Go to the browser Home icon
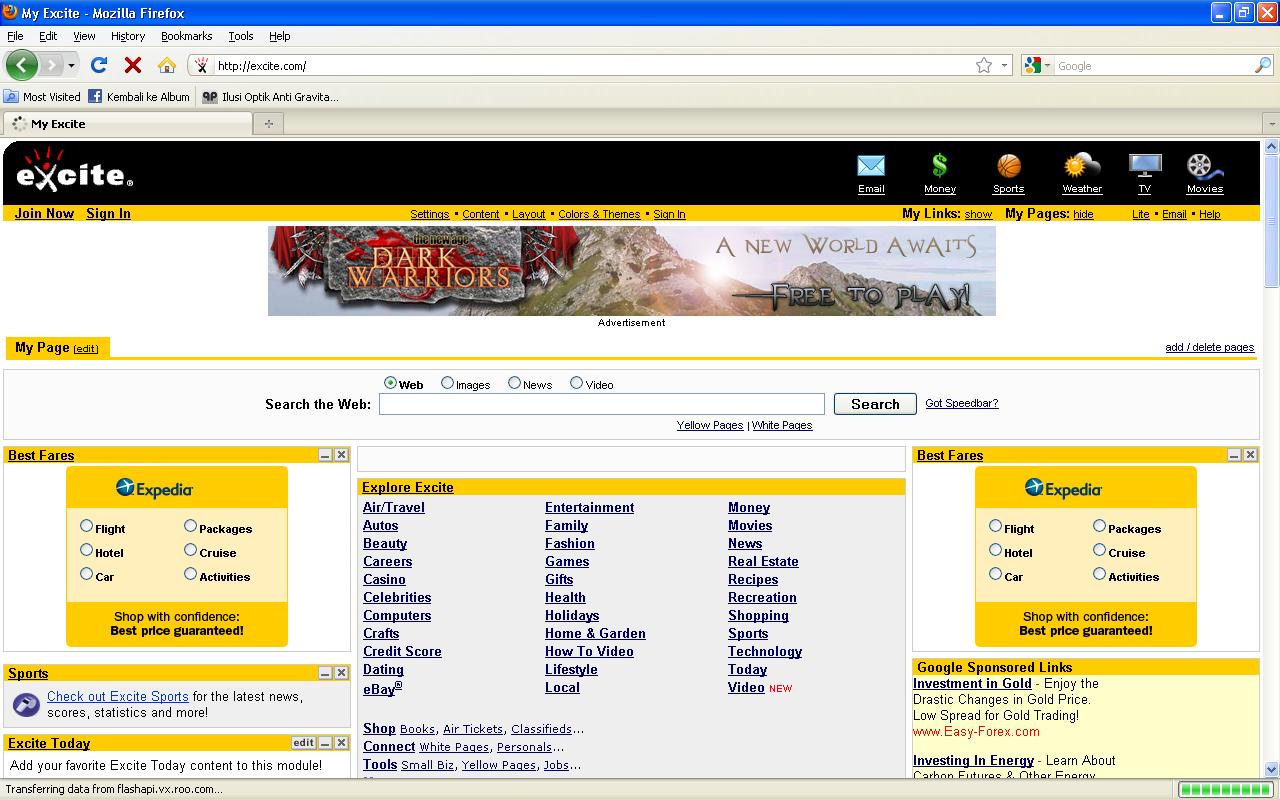 pyautogui.click(x=167, y=65)
